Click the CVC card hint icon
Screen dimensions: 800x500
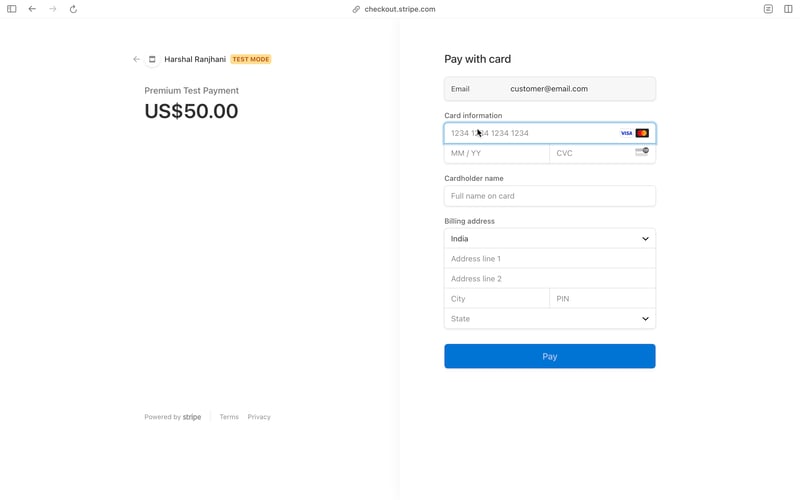tap(642, 152)
